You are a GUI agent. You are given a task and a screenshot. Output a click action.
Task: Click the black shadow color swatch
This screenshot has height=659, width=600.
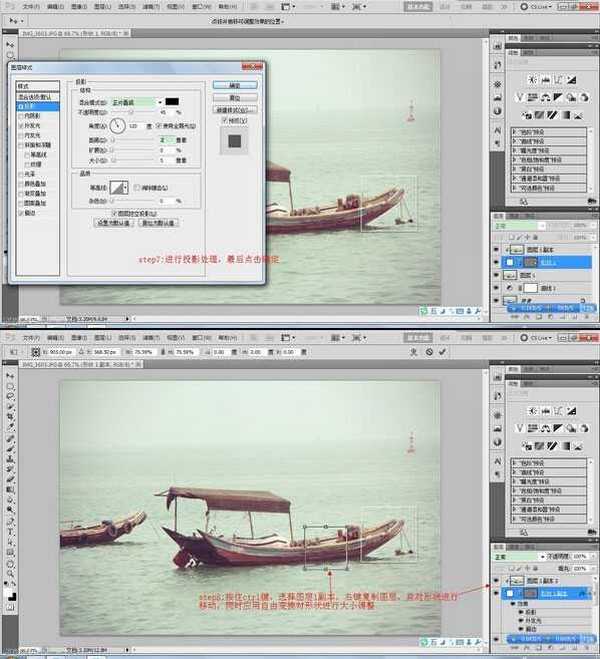[x=172, y=101]
